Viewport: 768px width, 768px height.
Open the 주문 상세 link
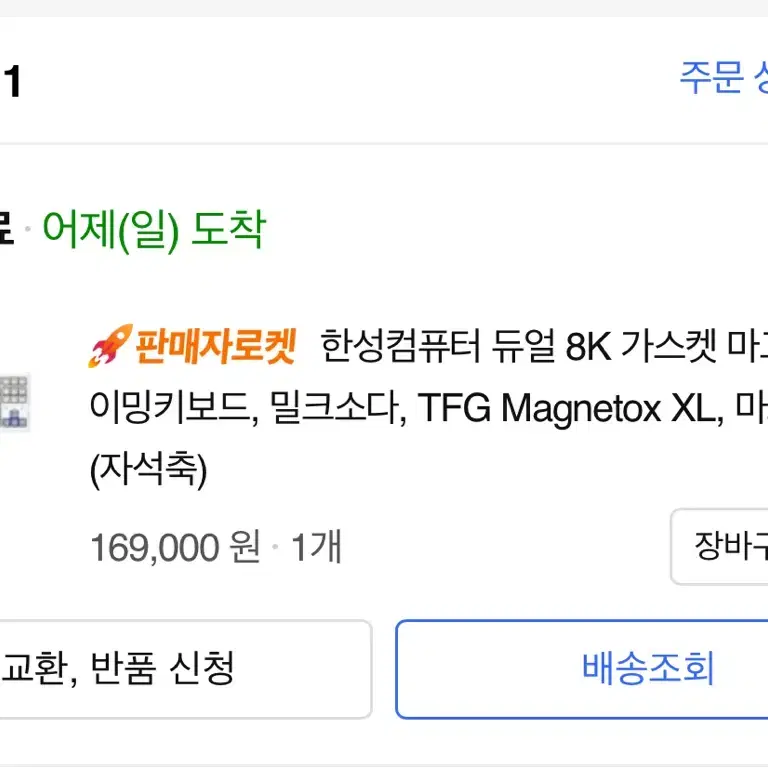[x=723, y=77]
